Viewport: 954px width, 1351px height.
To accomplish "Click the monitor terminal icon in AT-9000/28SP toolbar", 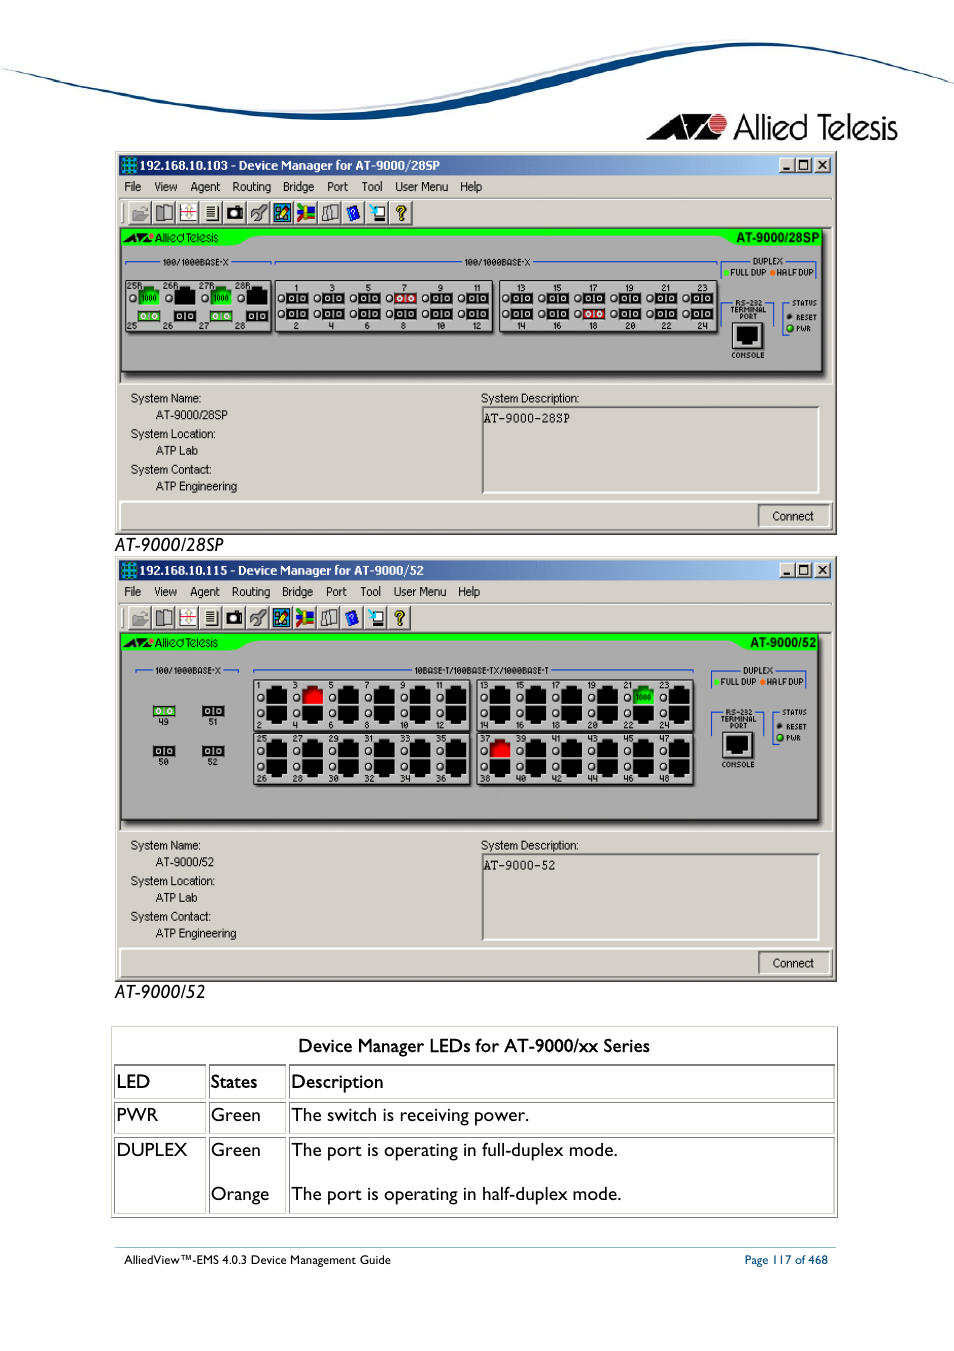I will (377, 213).
